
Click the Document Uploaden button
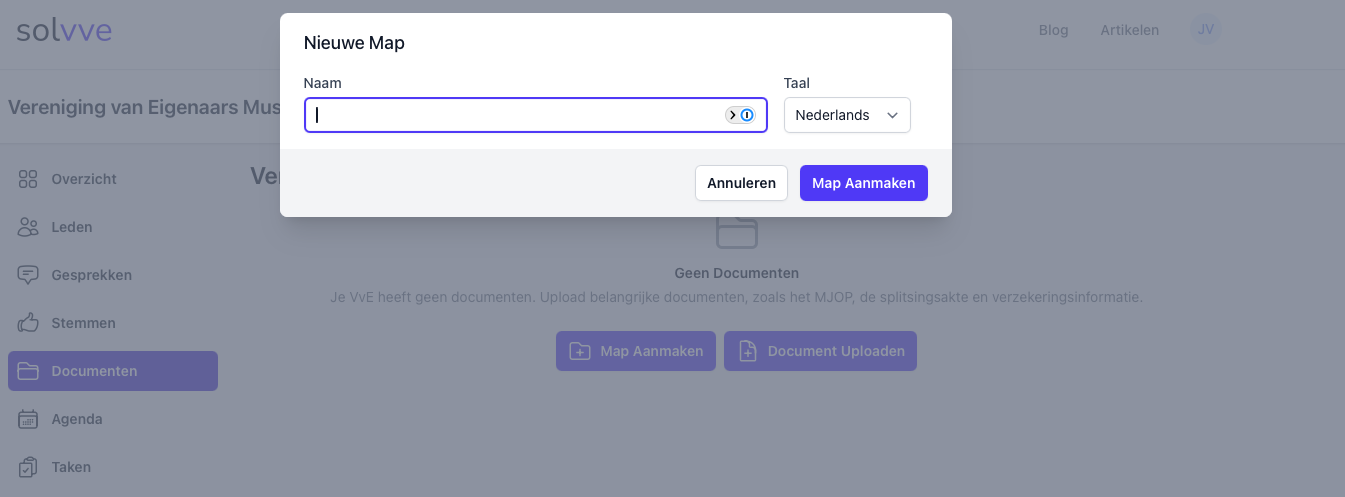click(x=820, y=351)
